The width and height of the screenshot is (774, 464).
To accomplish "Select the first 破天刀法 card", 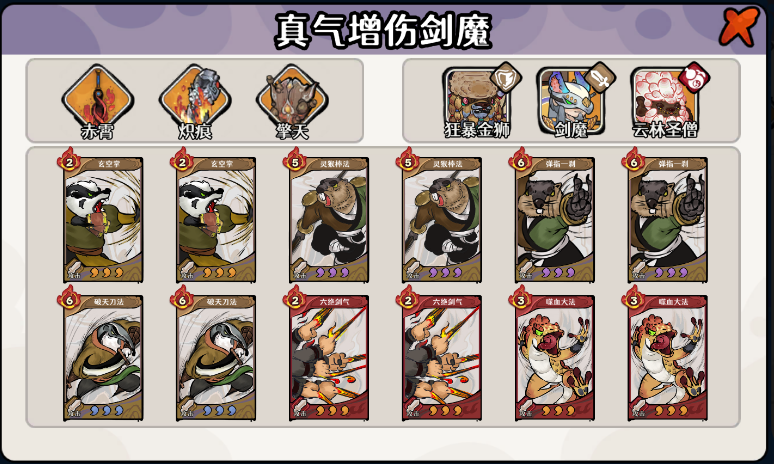I will coord(102,357).
